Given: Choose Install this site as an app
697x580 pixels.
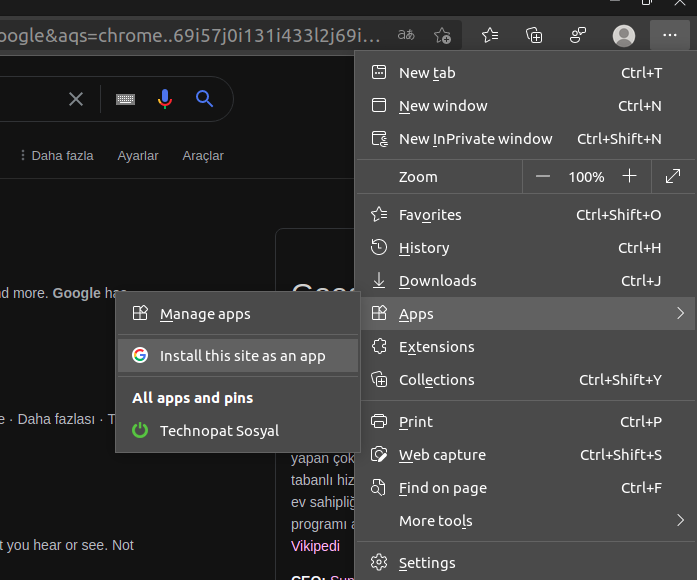Looking at the screenshot, I should 238,356.
